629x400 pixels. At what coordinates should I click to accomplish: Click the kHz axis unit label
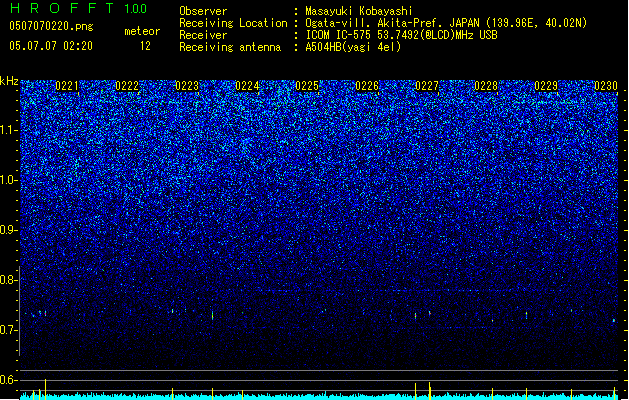[x=9, y=81]
